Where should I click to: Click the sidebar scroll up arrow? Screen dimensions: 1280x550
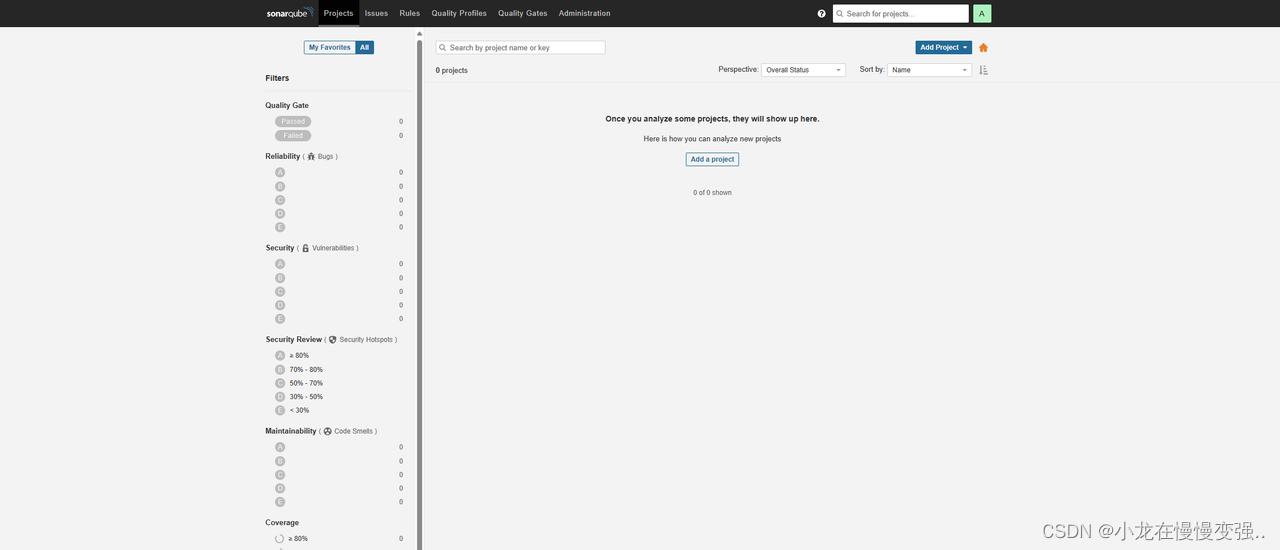(x=419, y=34)
